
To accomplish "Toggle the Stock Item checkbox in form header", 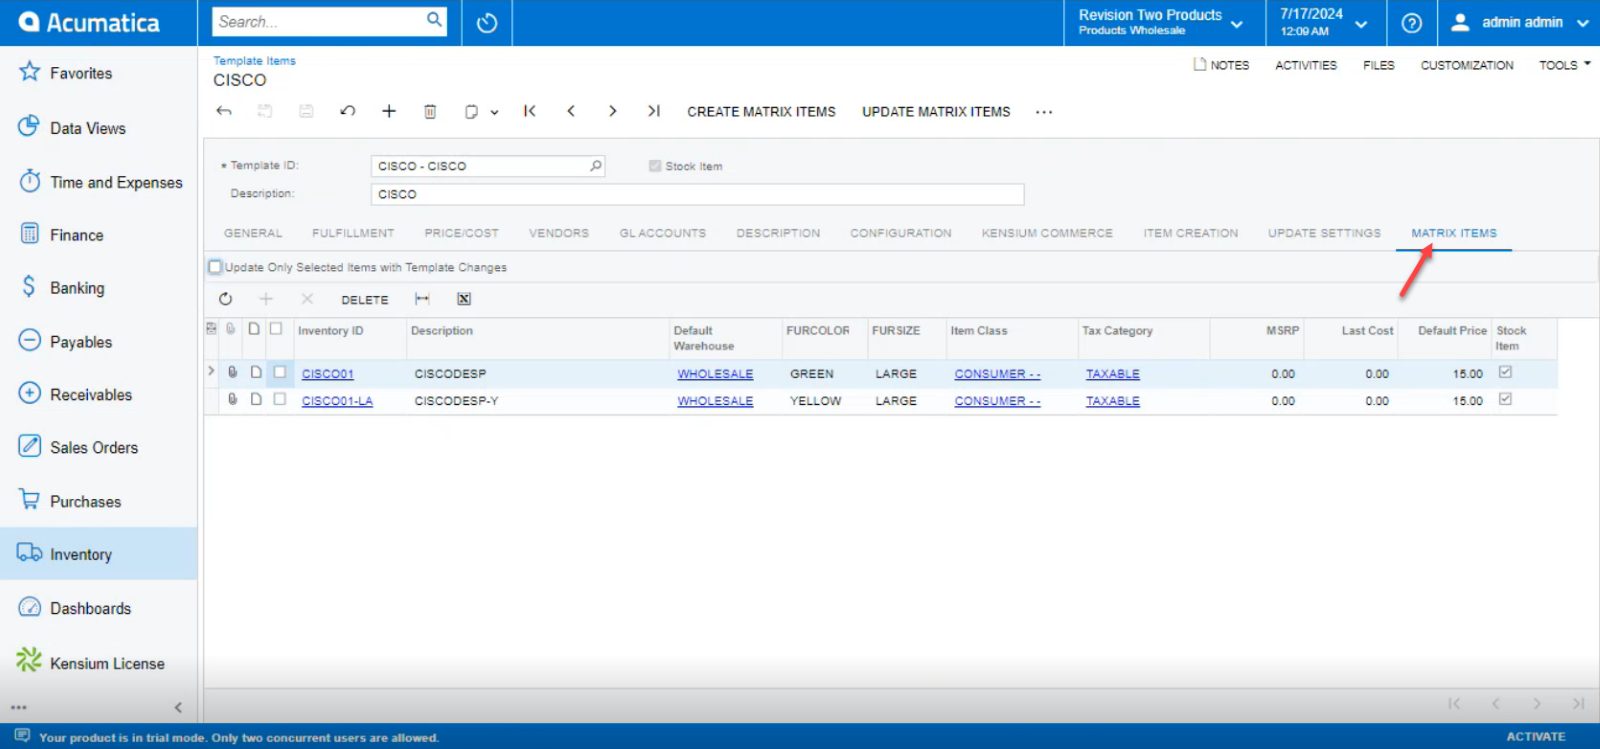I will pos(655,166).
